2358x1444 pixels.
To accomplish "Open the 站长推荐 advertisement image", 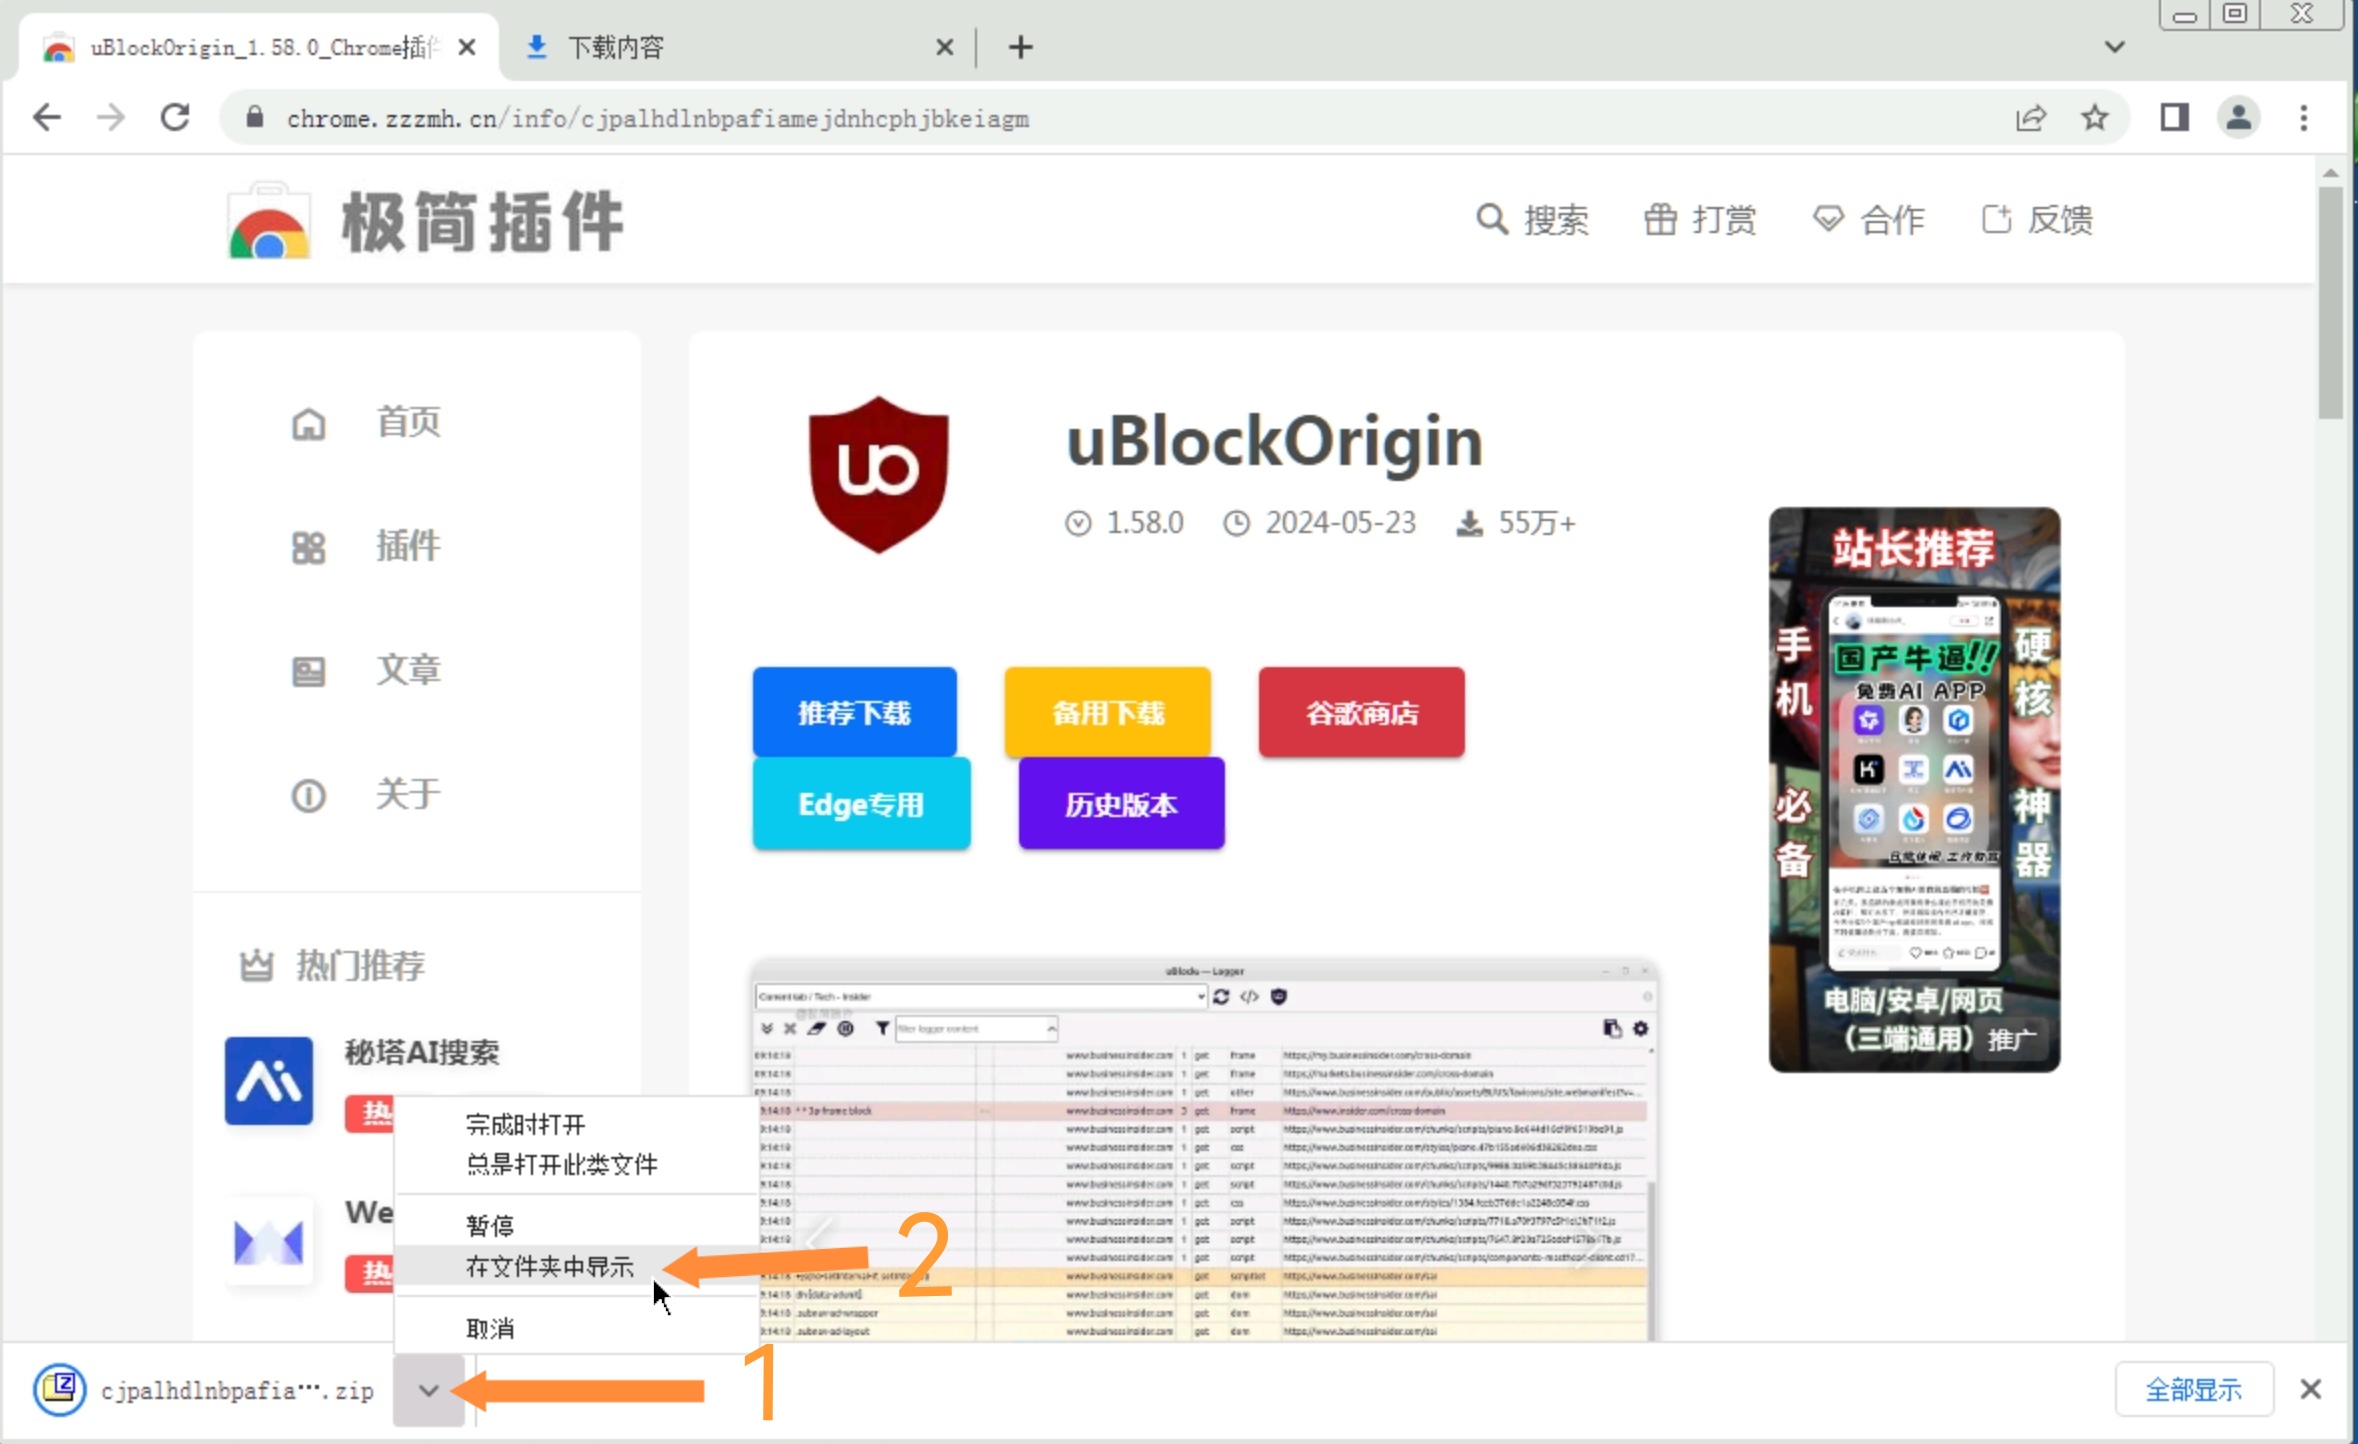I will click(x=1913, y=790).
